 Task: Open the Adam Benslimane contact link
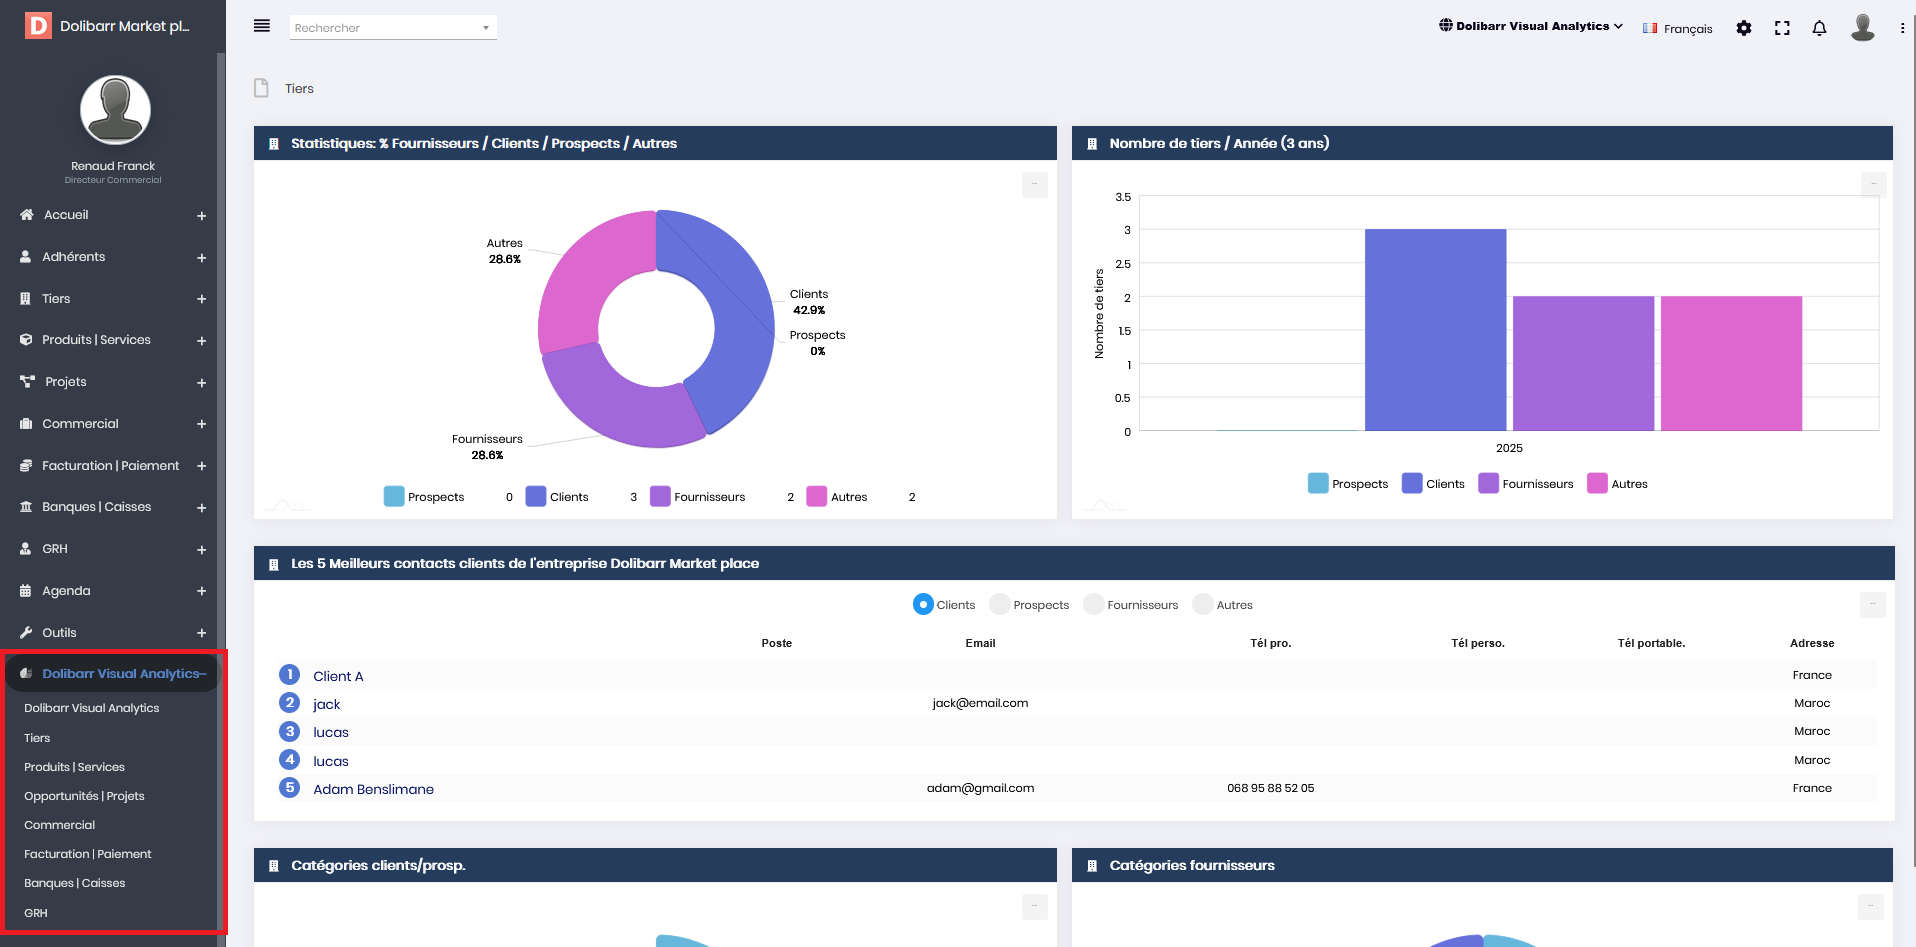pos(373,789)
